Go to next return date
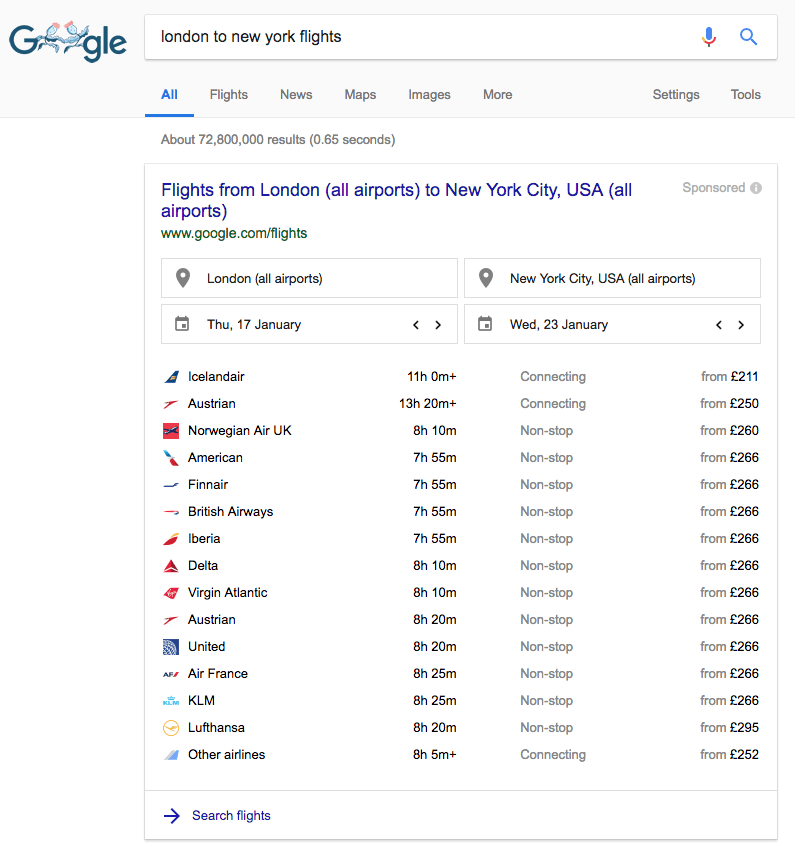Screen dimensions: 795x853 741,325
